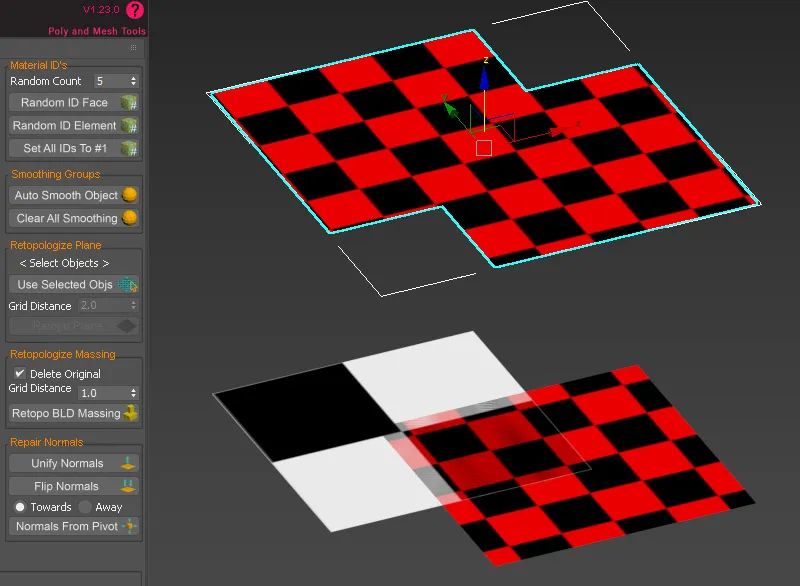Click the Retopologize Plane Grid Distance field
The image size is (800, 586).
104,305
